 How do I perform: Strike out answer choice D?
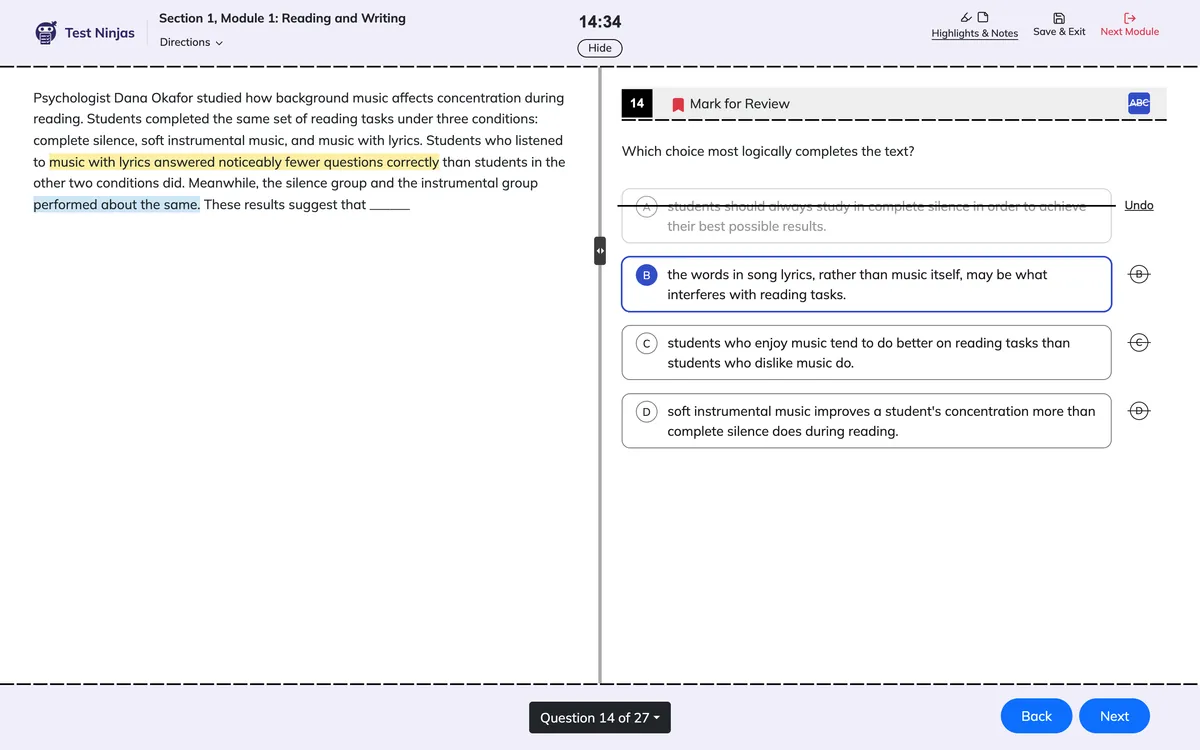tap(1139, 410)
